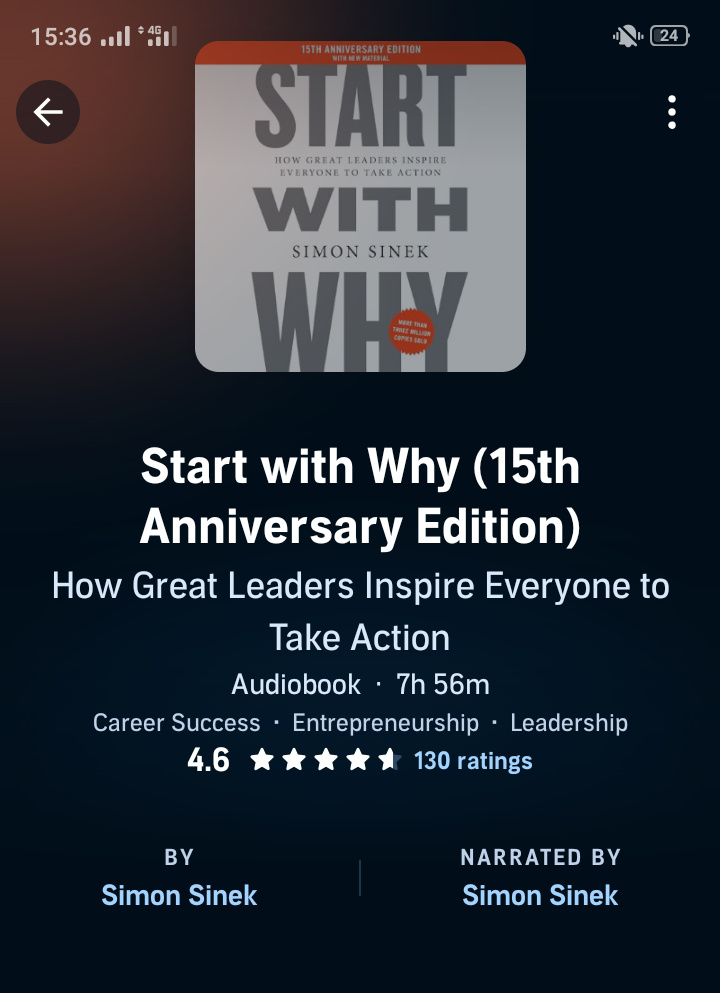Select the Entrepreneurship category
This screenshot has width=720, height=993.
click(x=386, y=723)
